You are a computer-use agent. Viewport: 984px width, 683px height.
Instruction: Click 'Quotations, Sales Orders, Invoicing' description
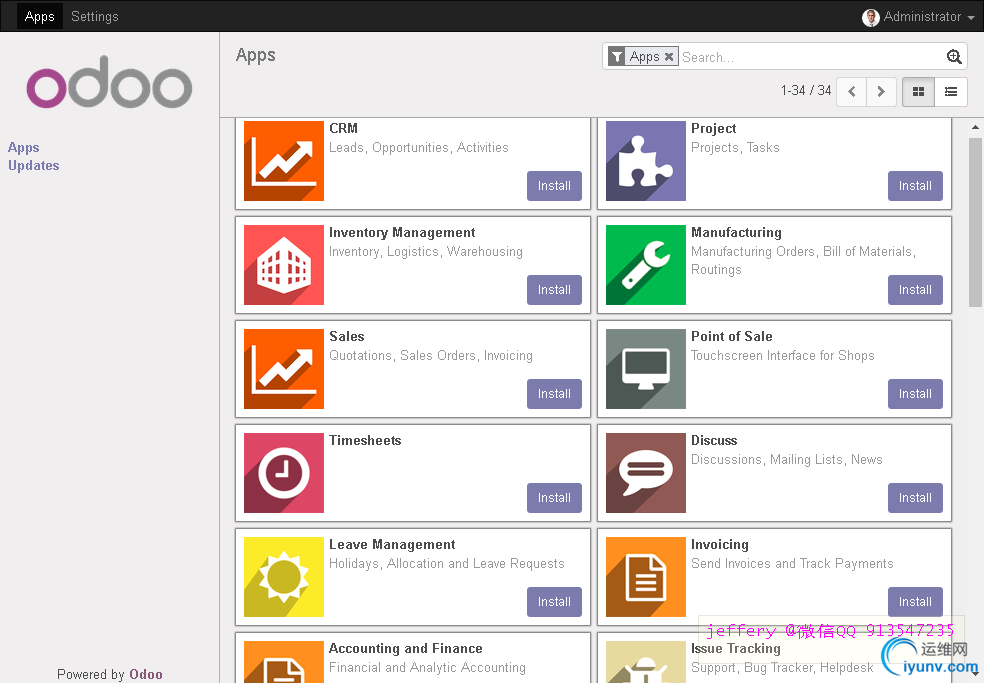click(430, 355)
